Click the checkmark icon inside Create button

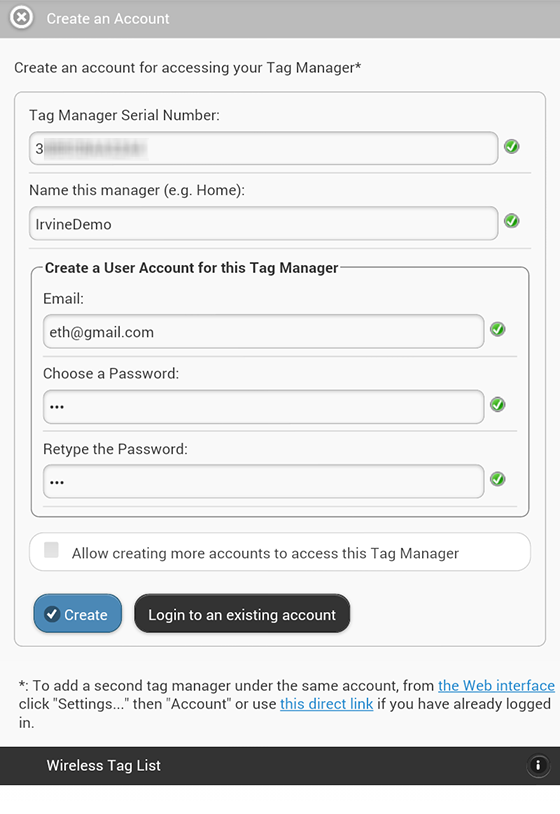[51, 614]
